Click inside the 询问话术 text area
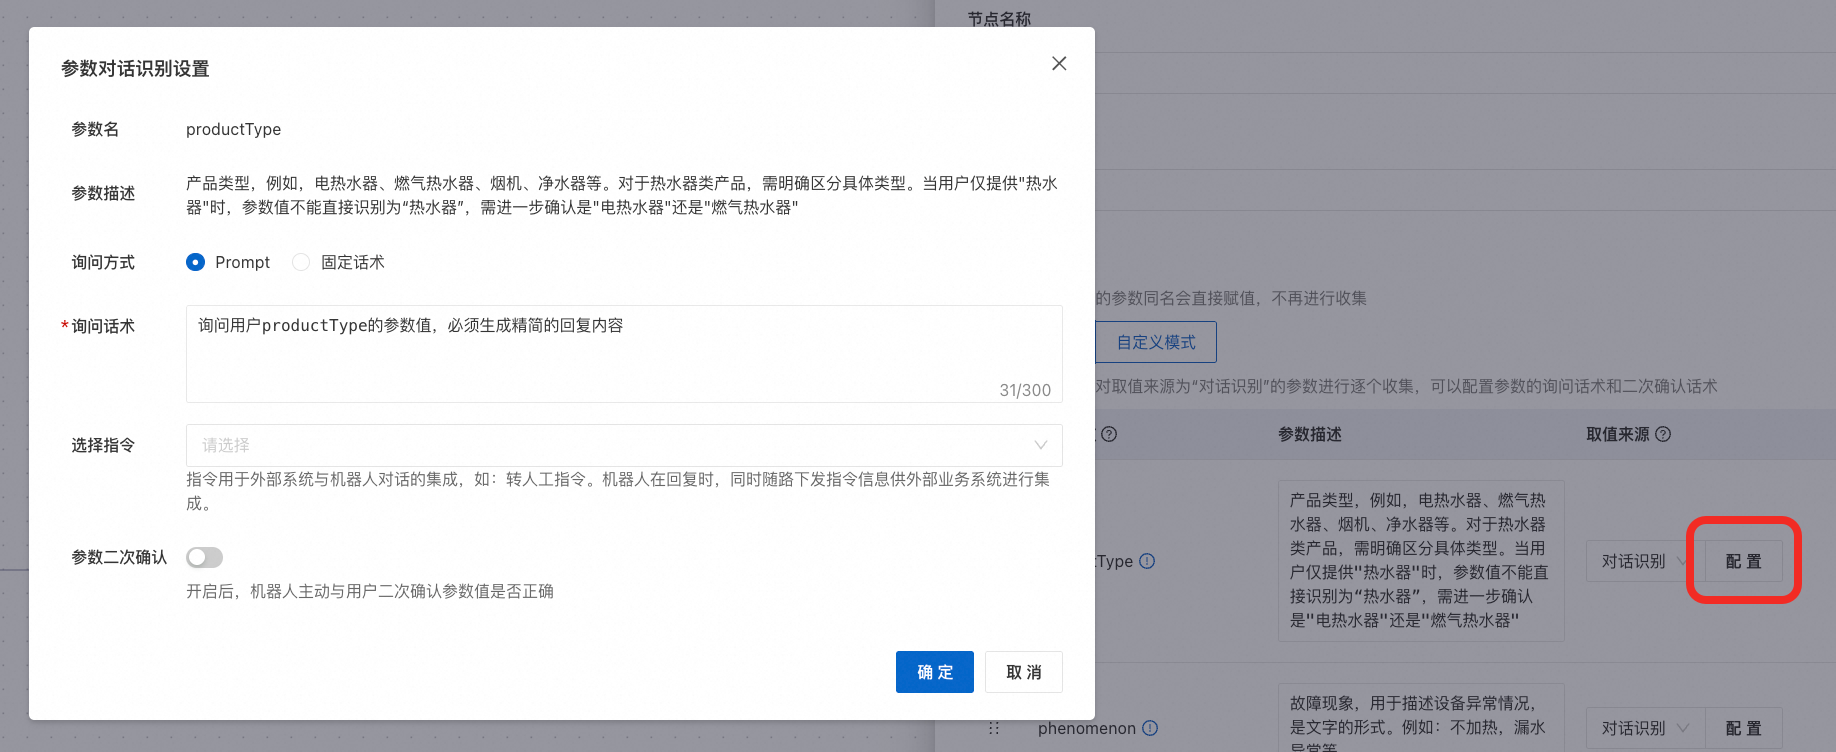The image size is (1836, 752). 624,354
